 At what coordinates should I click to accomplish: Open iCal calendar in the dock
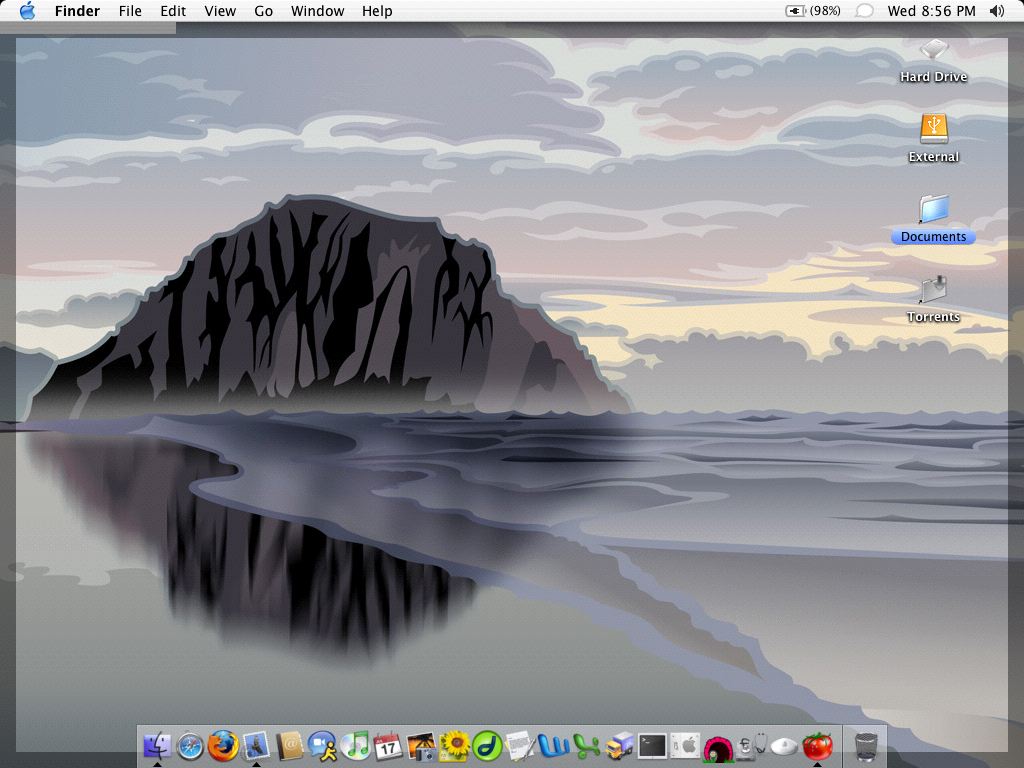point(388,746)
